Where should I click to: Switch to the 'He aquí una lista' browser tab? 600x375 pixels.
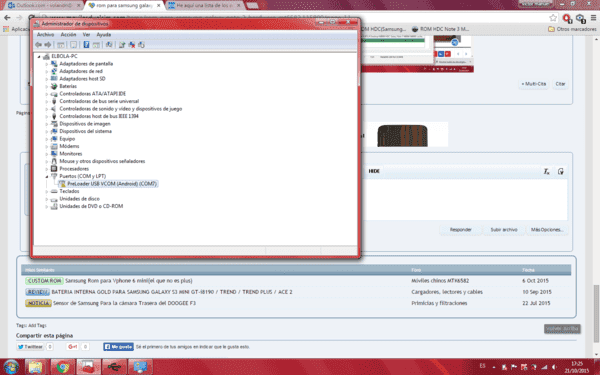coord(205,5)
